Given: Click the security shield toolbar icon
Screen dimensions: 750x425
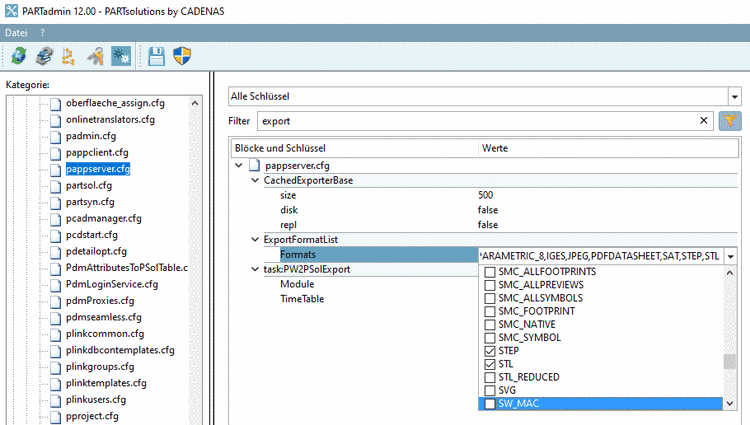Looking at the screenshot, I should (182, 57).
